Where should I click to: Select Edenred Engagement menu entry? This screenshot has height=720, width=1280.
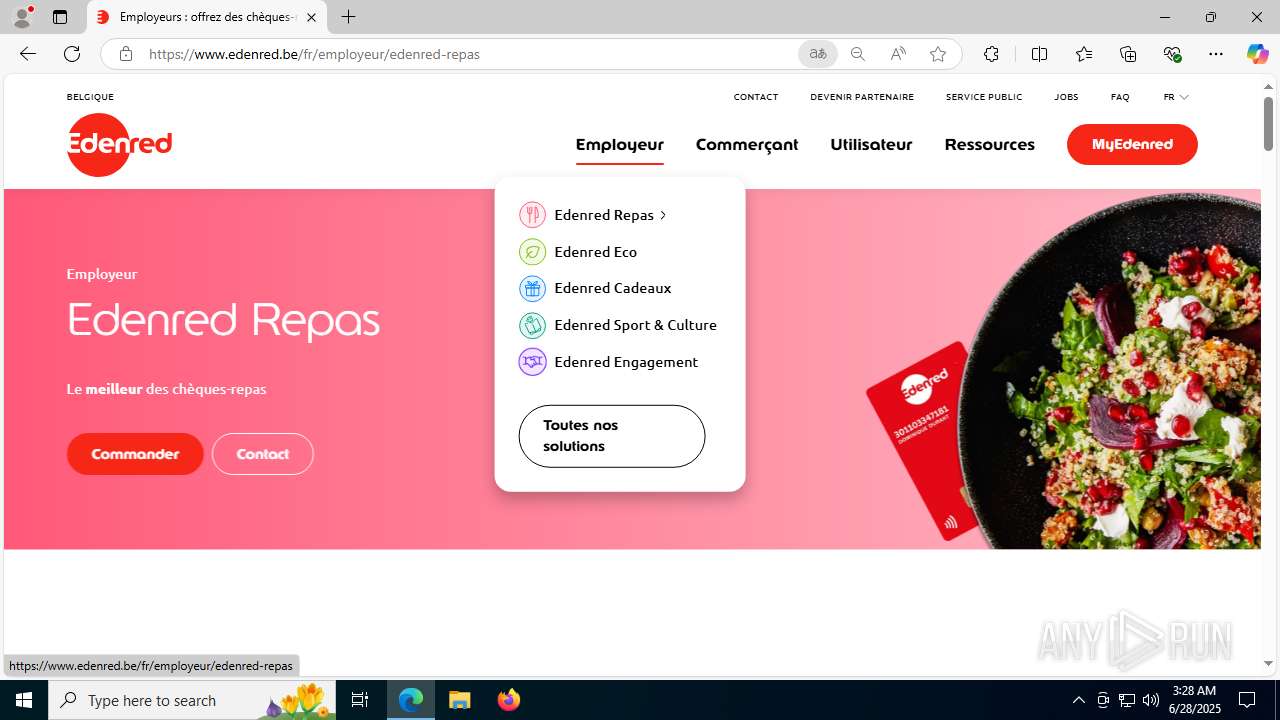(626, 362)
